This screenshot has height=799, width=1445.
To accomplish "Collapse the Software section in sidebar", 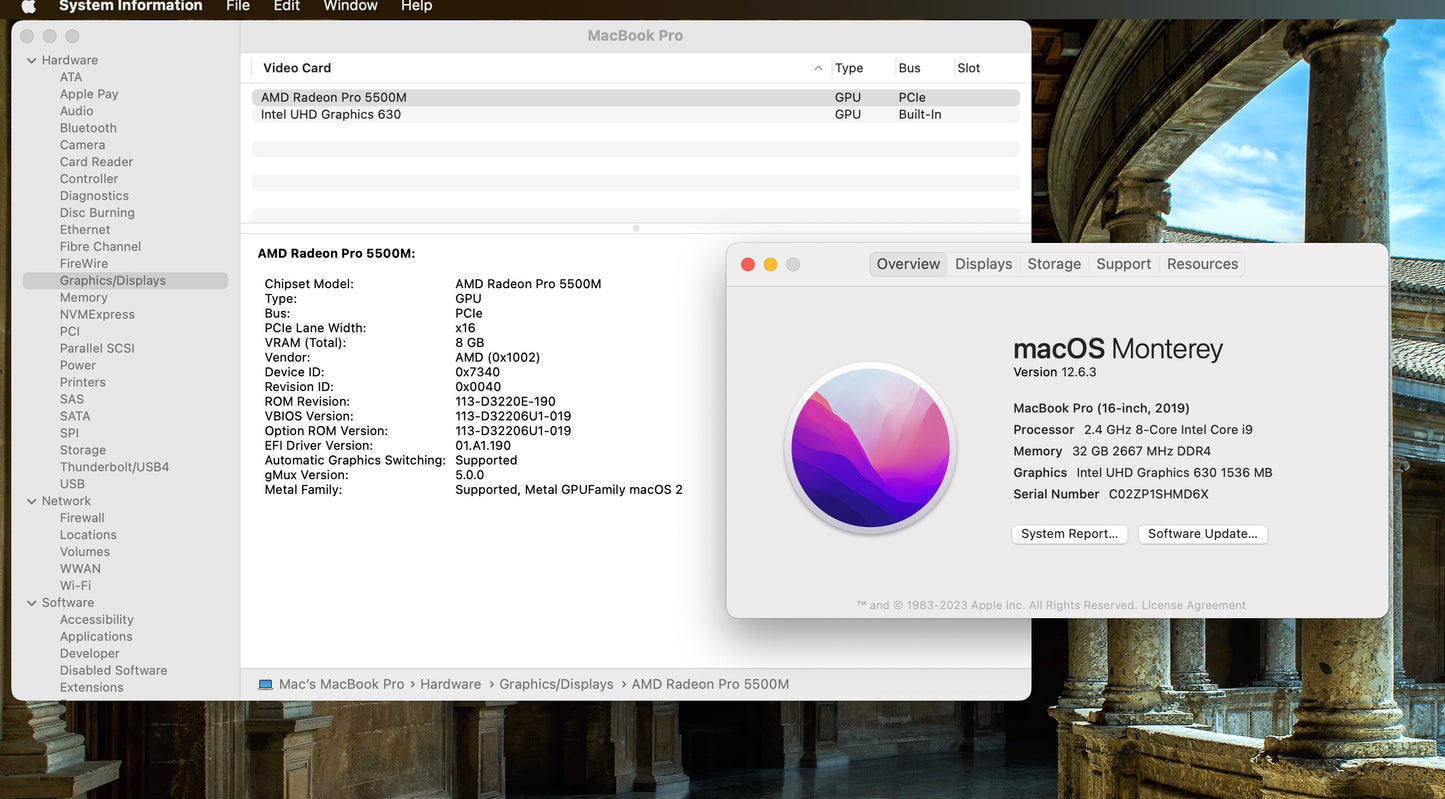I will coord(31,603).
